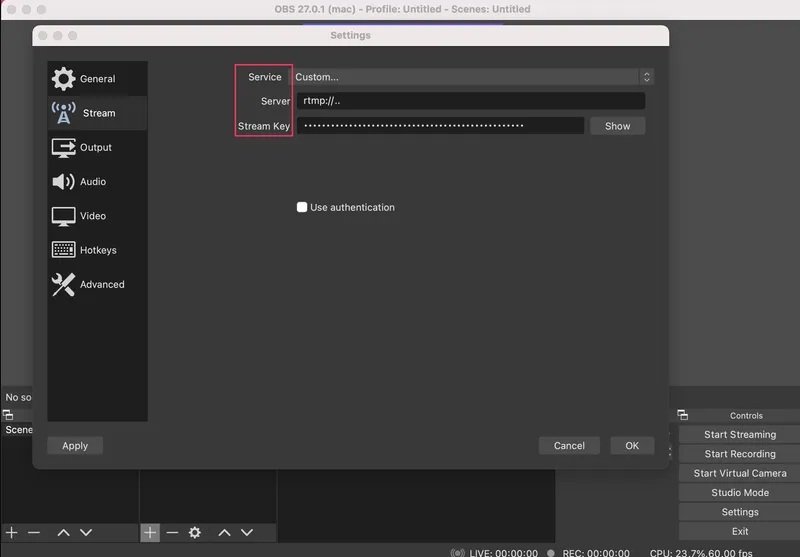Go to Output settings

[x=97, y=147]
